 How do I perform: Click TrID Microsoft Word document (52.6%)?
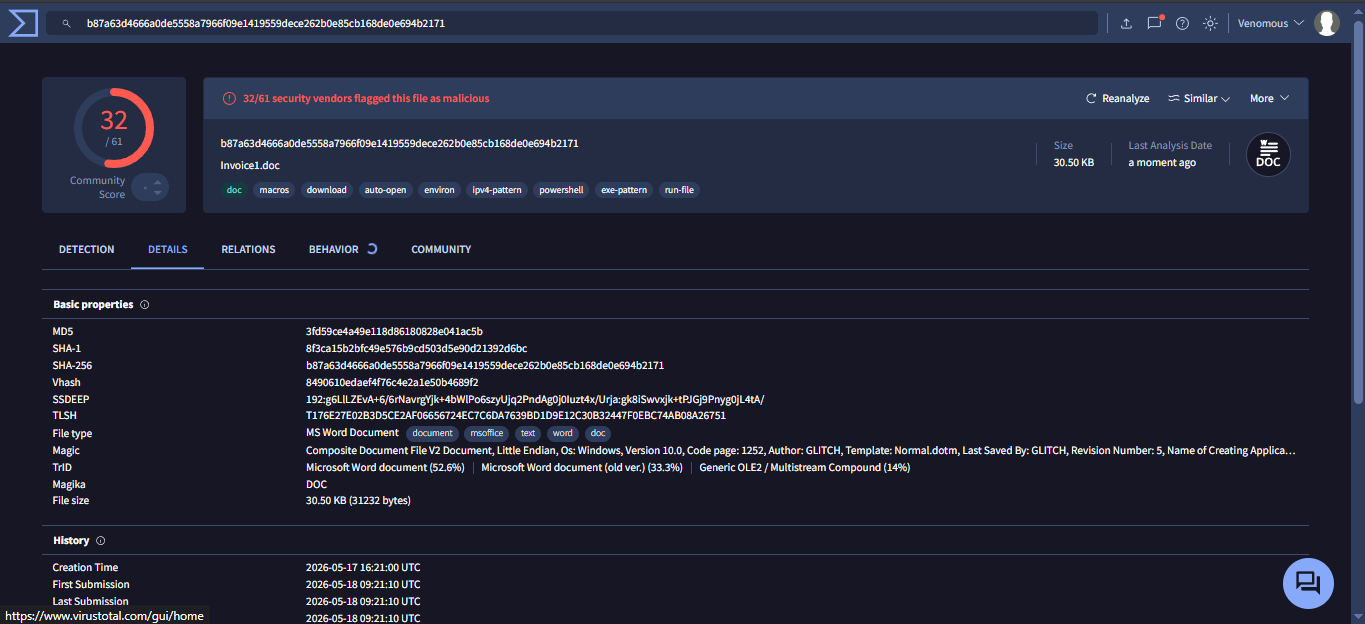pos(385,467)
